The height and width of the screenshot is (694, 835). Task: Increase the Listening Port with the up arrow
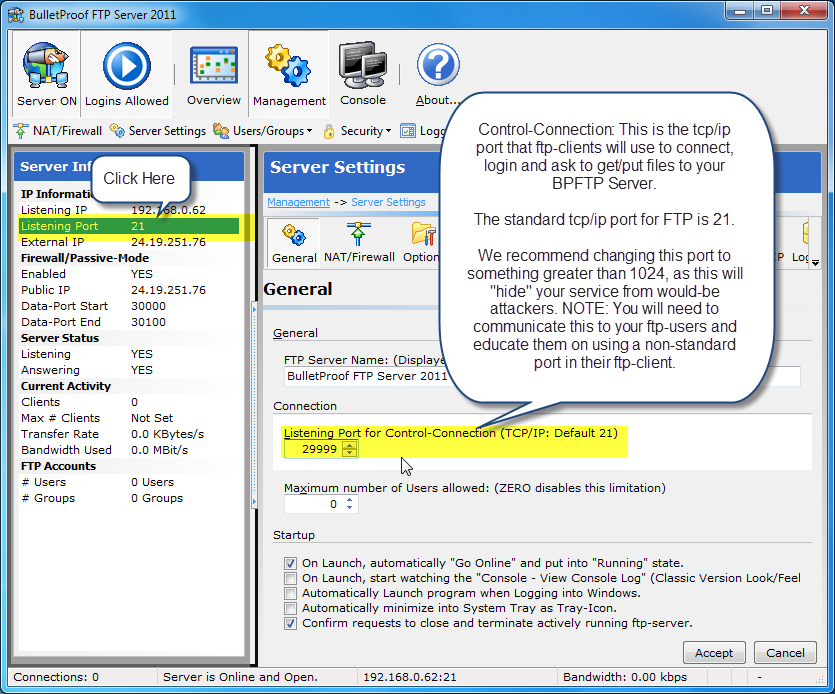[349, 445]
